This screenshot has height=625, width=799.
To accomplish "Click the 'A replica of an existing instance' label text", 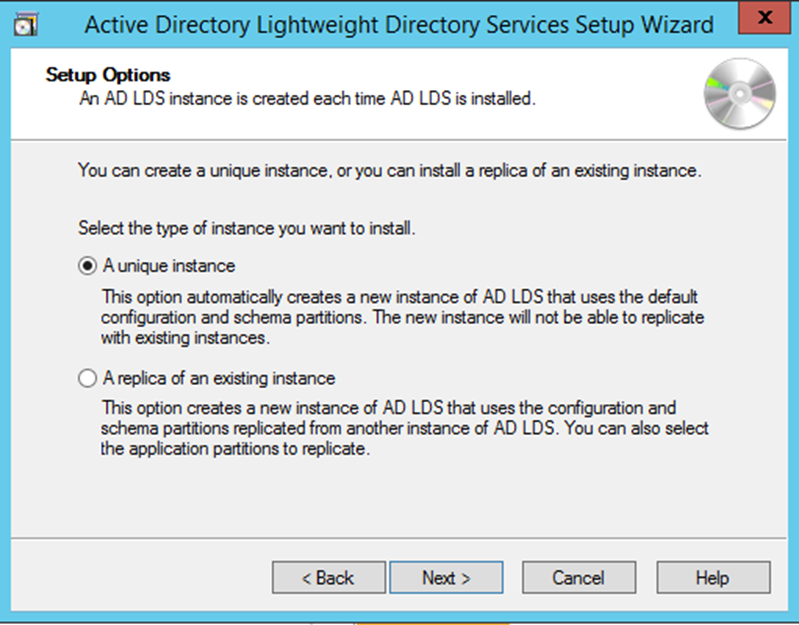I will click(x=219, y=379).
